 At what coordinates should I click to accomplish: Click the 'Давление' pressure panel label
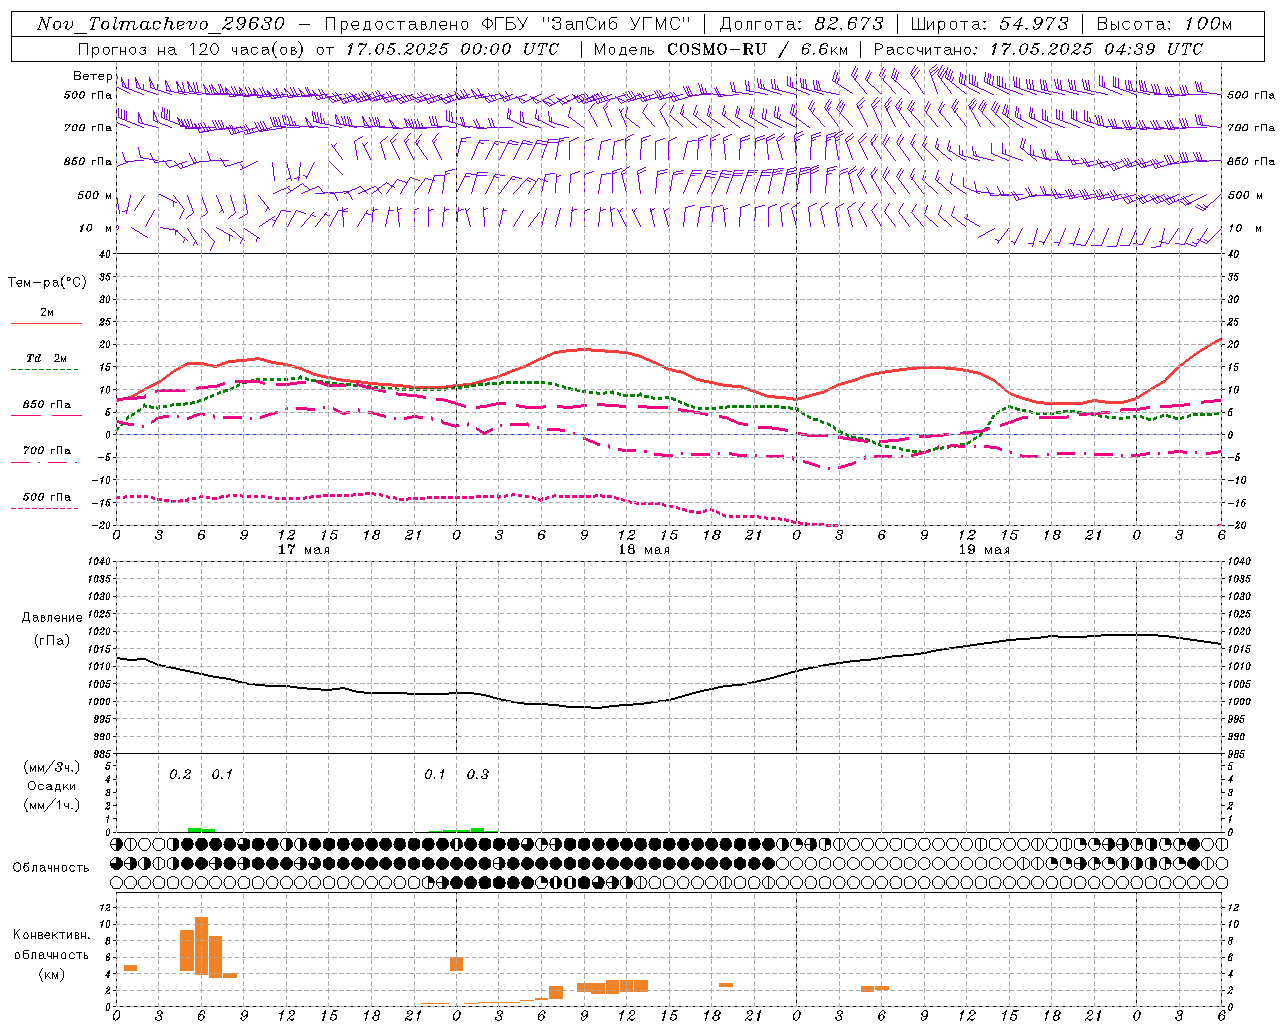(x=52, y=618)
